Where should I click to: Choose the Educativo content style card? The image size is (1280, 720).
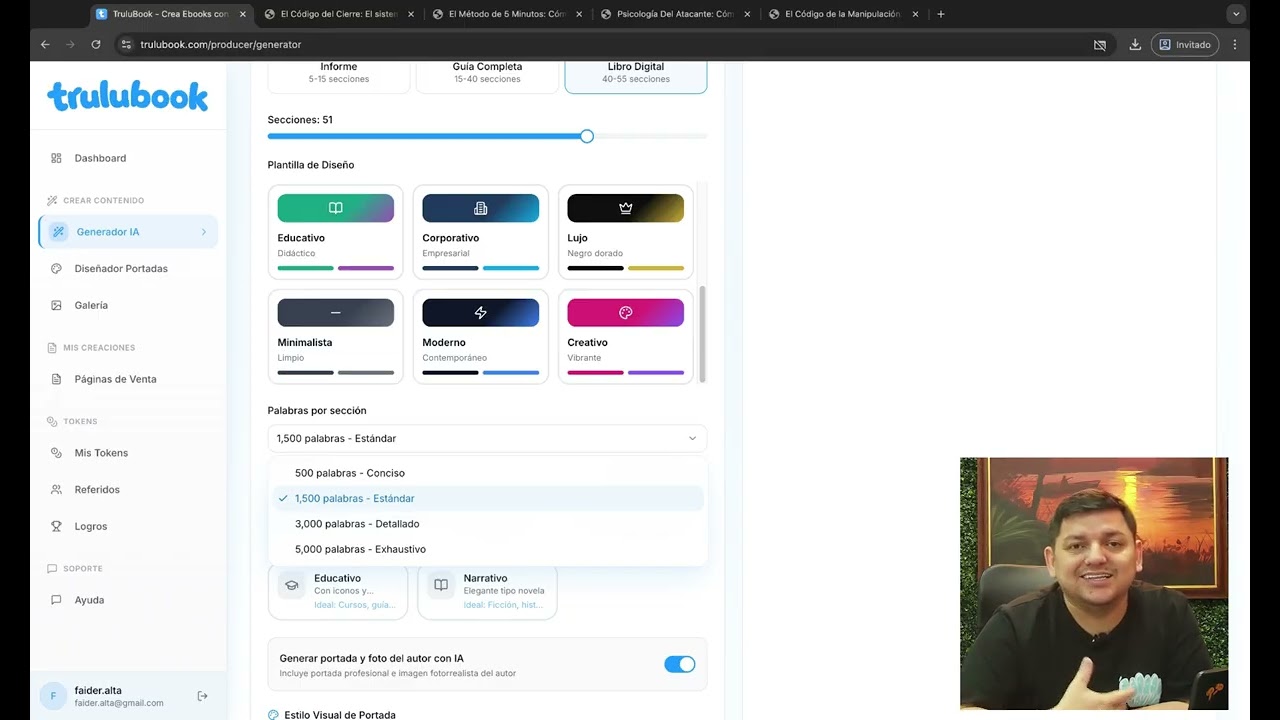pyautogui.click(x=338, y=591)
